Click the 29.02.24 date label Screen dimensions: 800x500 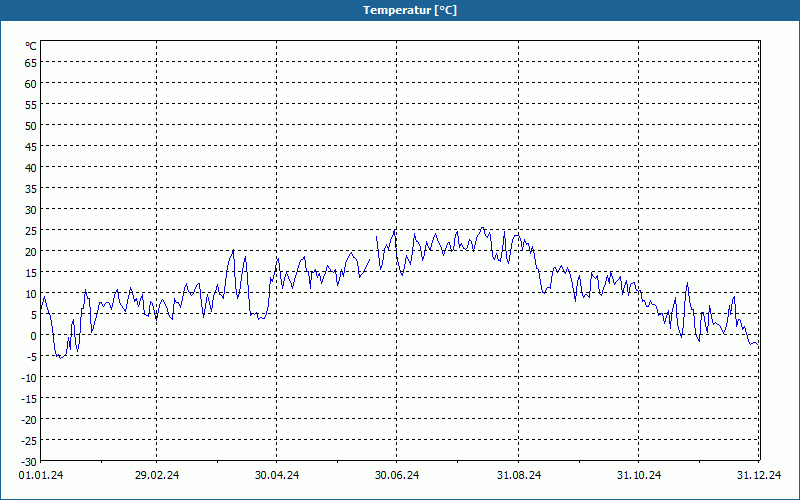tap(157, 475)
